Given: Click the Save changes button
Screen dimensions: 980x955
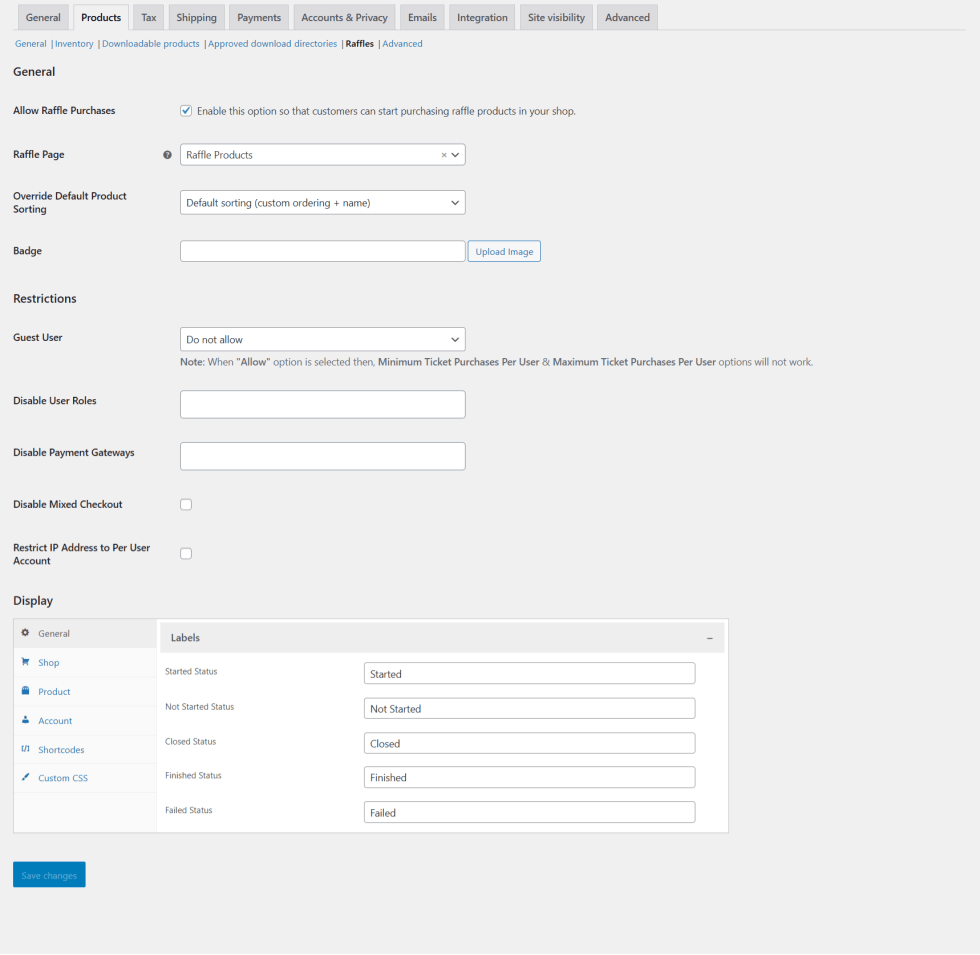Looking at the screenshot, I should [x=49, y=875].
